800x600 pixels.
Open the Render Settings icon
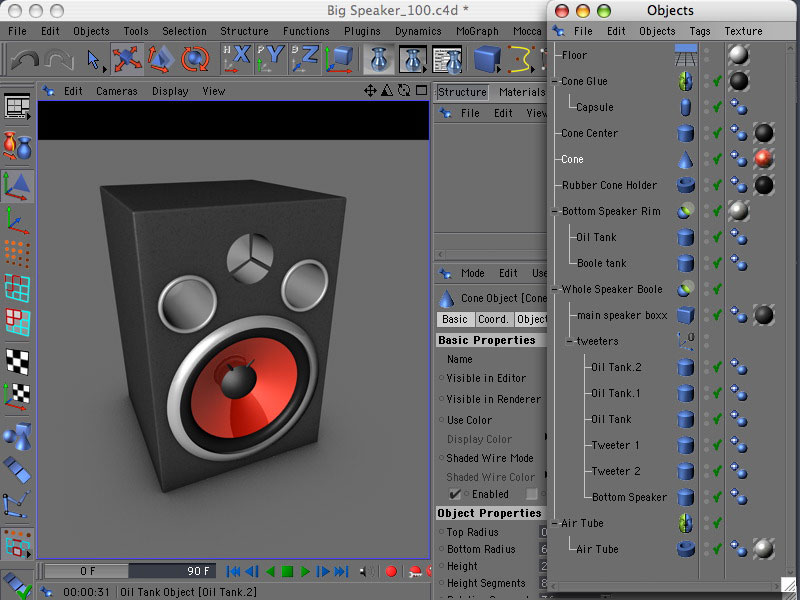447,60
